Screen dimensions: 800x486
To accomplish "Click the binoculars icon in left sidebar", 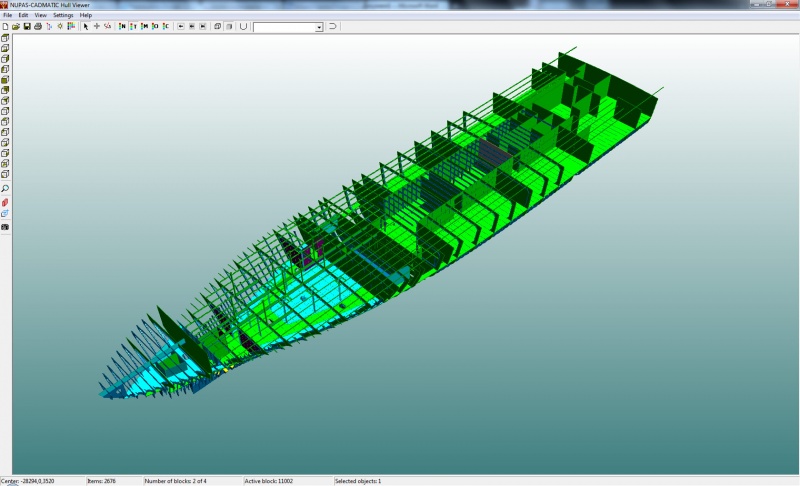I will pyautogui.click(x=5, y=227).
